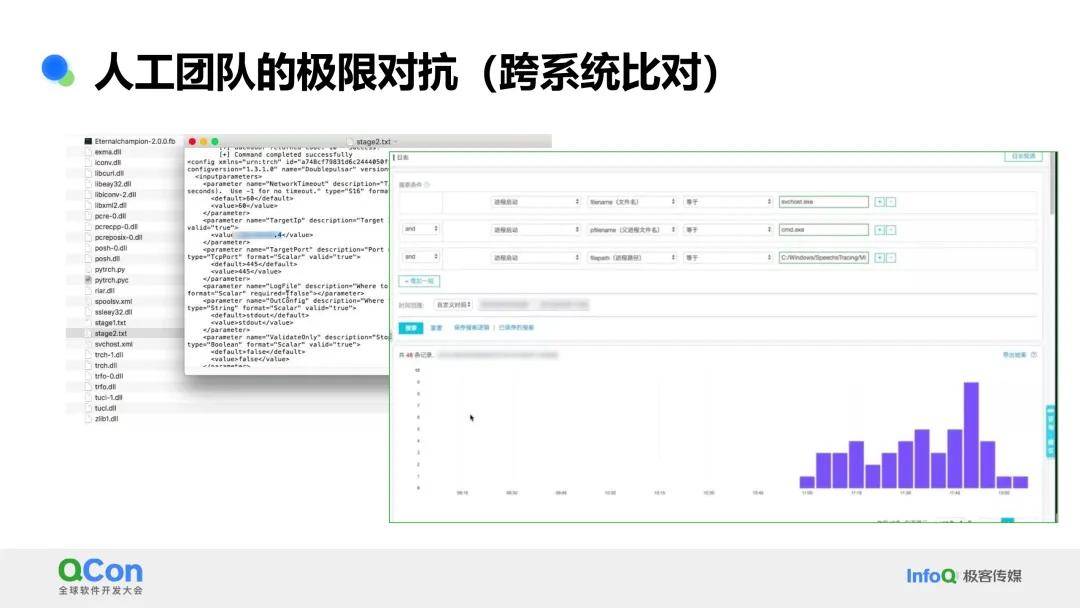The image size is (1080, 608).
Task: Select ssleay32.dll in the file list
Action: [114, 312]
